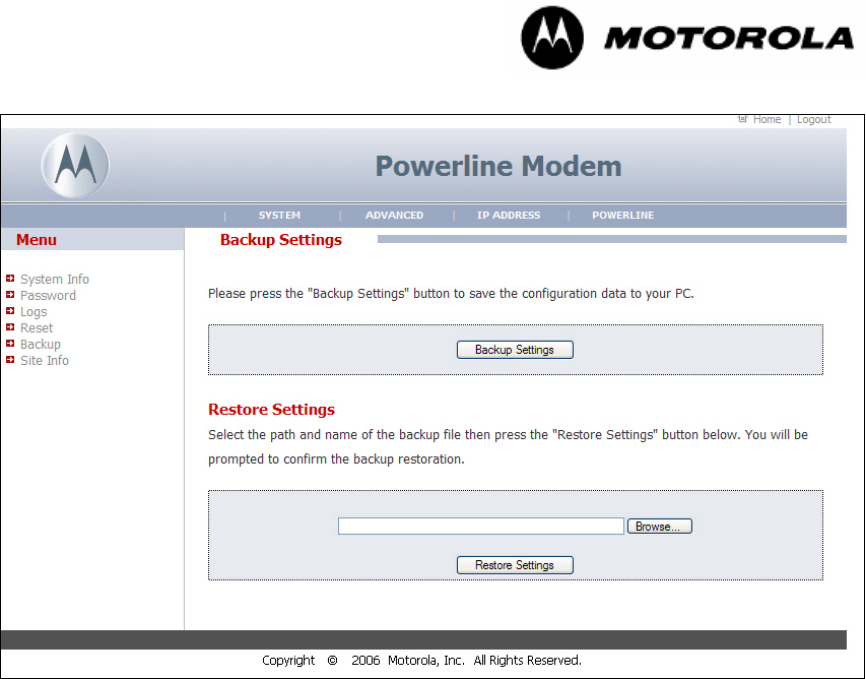The width and height of the screenshot is (866, 679).
Task: Click the red arrow icon beside Backup
Action: pyautogui.click(x=10, y=344)
